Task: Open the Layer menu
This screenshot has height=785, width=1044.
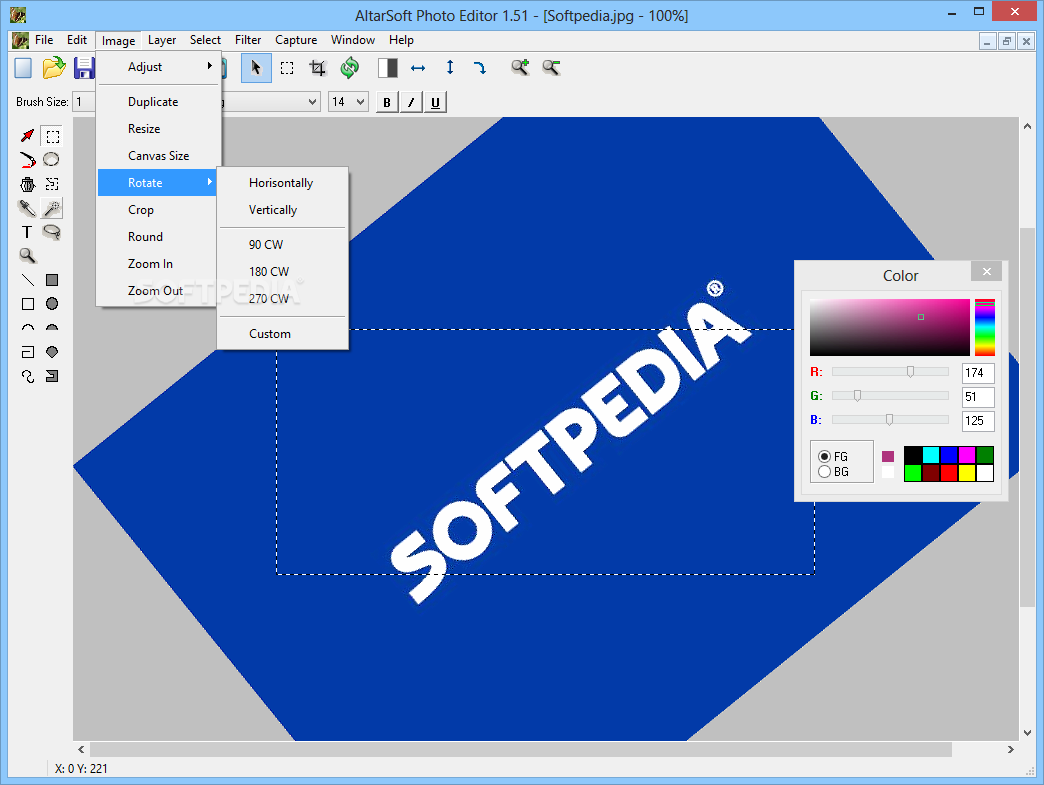Action: point(162,40)
